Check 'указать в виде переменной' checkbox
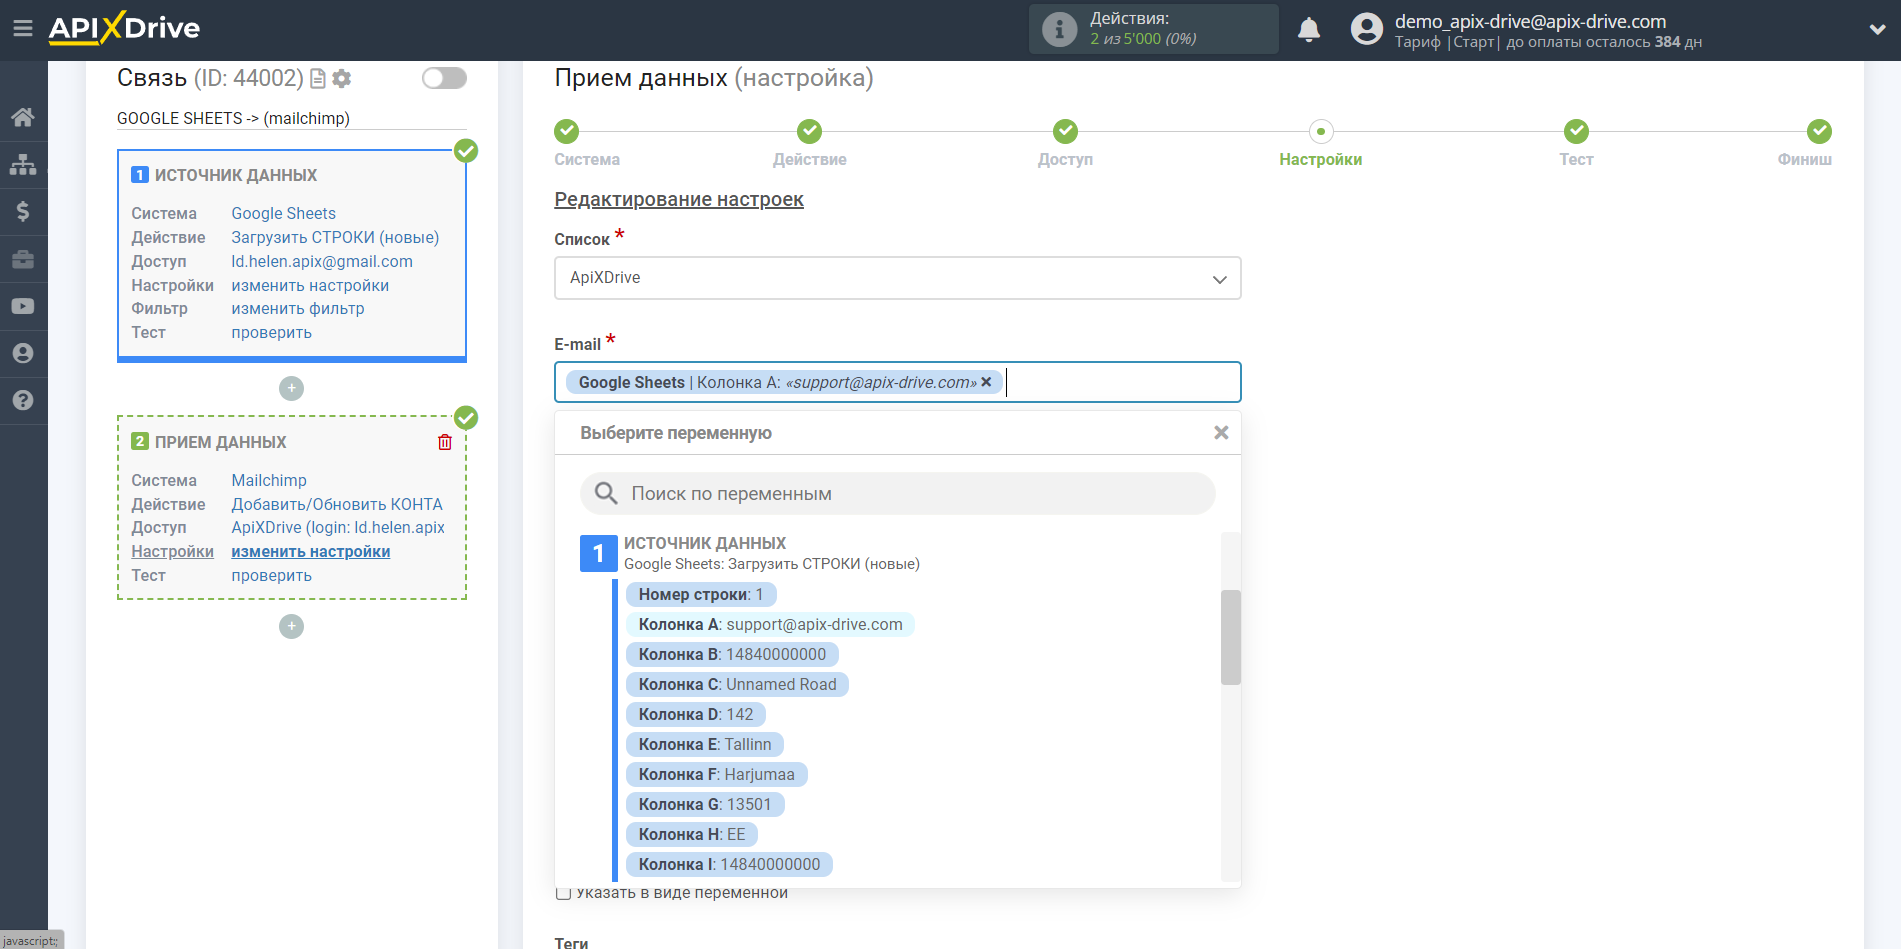Image resolution: width=1901 pixels, height=949 pixels. coord(564,893)
